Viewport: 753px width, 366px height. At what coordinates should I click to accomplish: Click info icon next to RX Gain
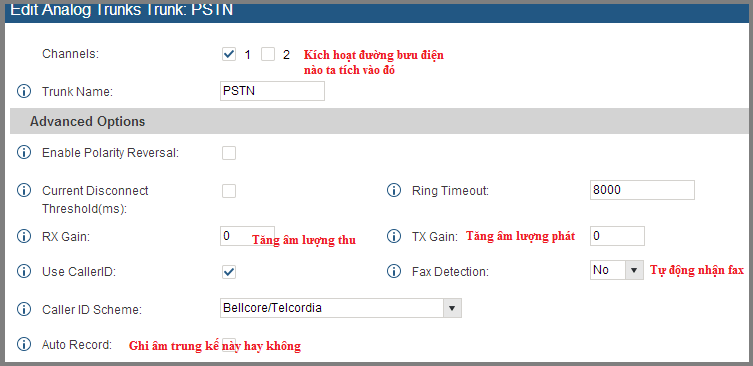coord(24,236)
